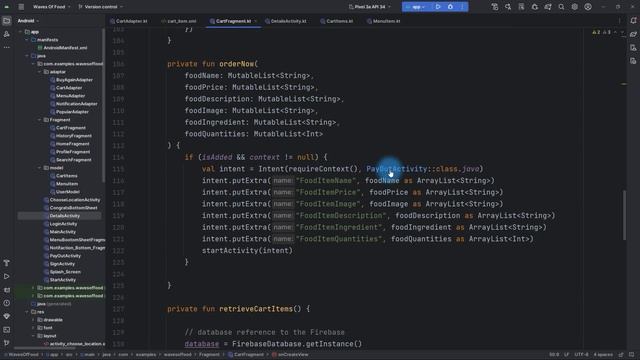This screenshot has width=640, height=360.
Task: Open the Pixel 3a API 34 device selector
Action: point(370,7)
